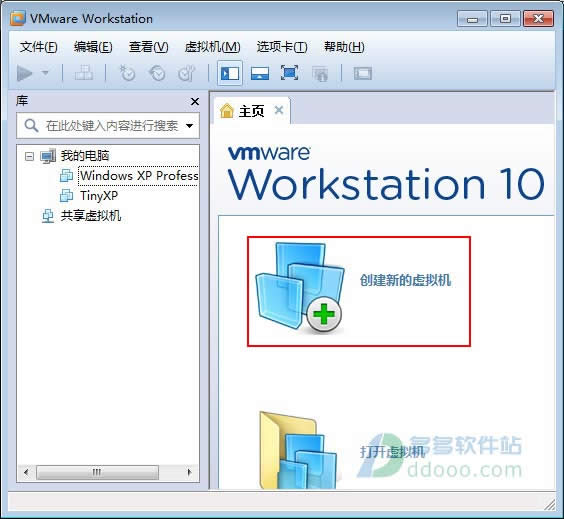Click the library search input field

point(108,126)
